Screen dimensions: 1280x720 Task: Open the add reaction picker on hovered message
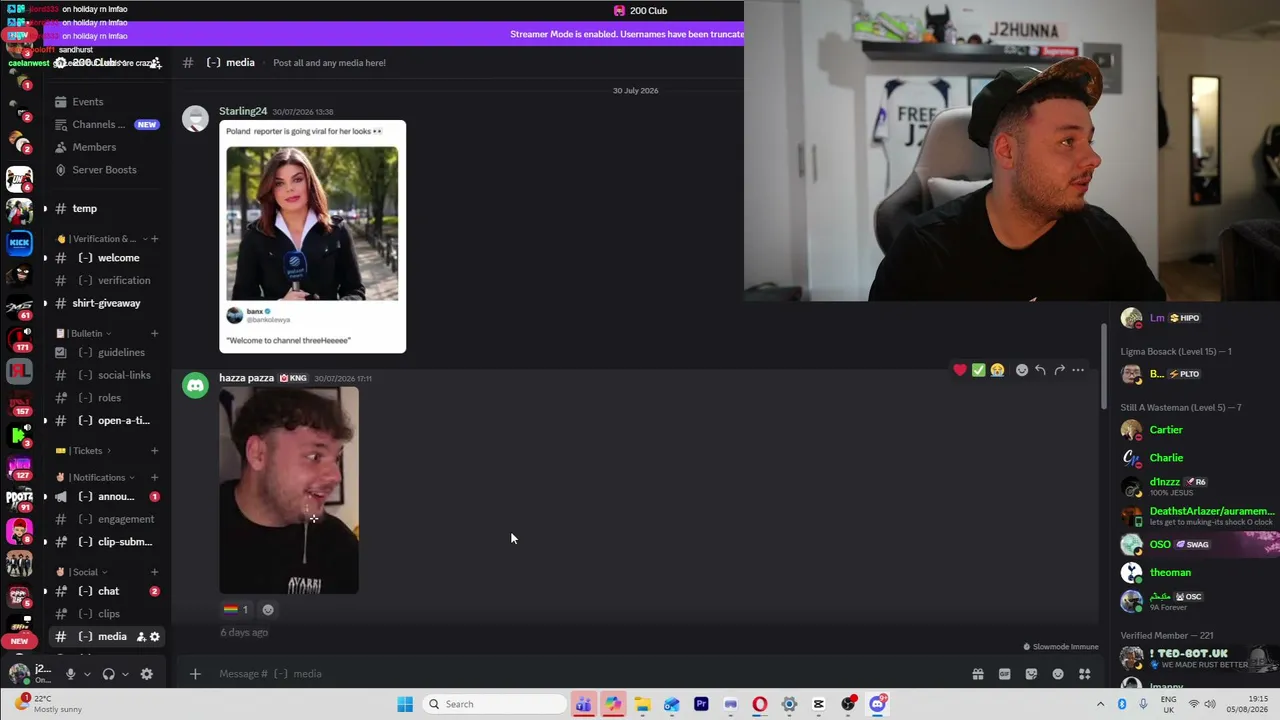1021,370
